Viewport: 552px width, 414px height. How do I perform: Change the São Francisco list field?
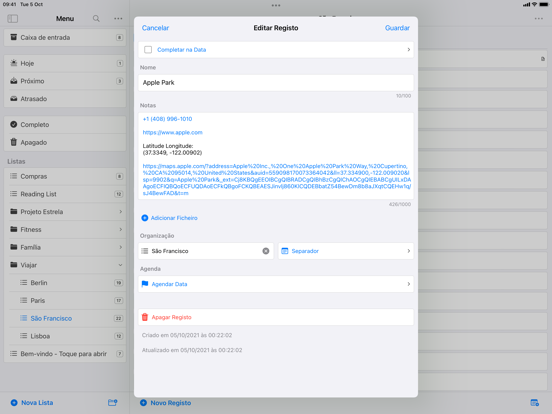206,251
